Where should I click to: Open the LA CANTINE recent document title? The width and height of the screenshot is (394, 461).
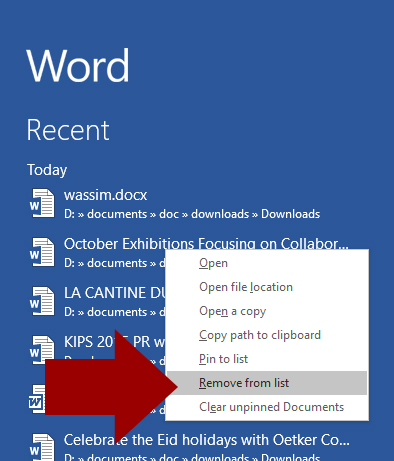click(114, 293)
